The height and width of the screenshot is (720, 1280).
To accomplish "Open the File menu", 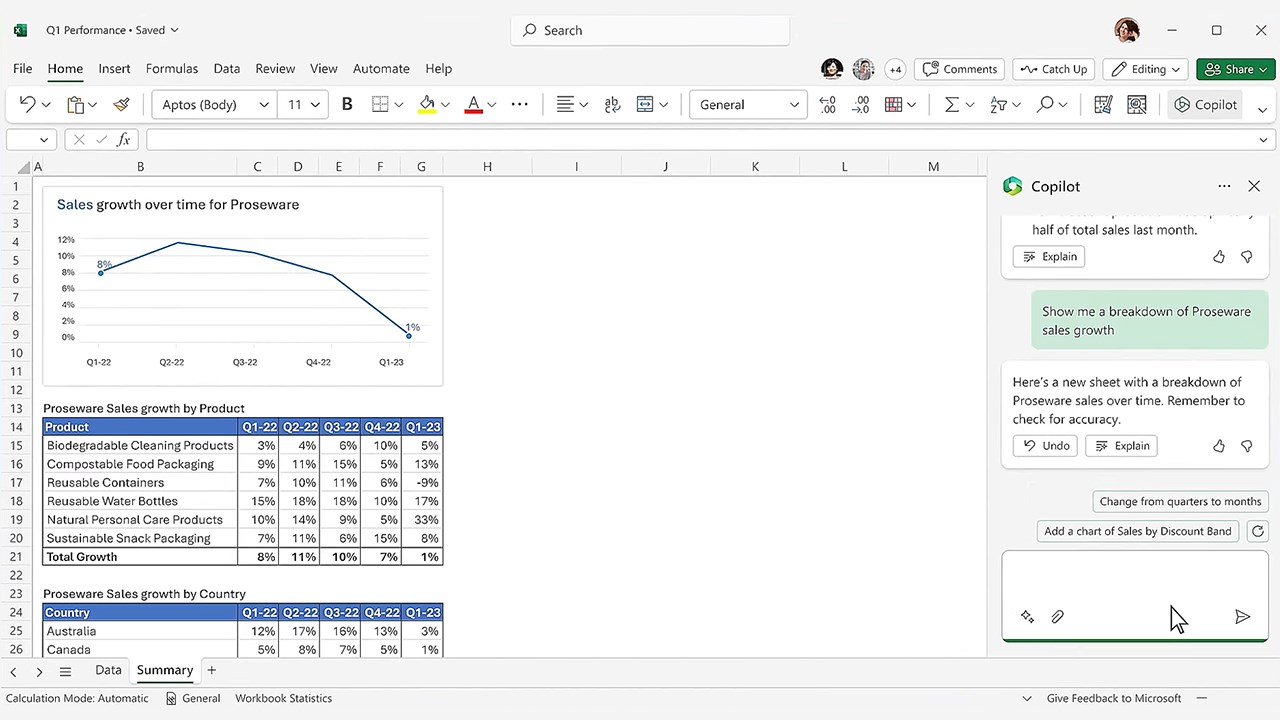I will (22, 69).
